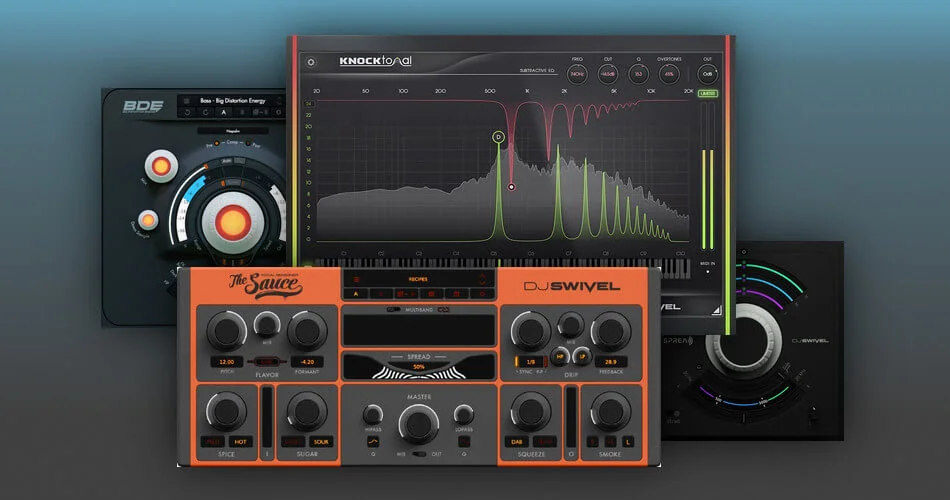The height and width of the screenshot is (500, 950).
Task: Click the Knocktonal Out gain knob
Action: [707, 74]
